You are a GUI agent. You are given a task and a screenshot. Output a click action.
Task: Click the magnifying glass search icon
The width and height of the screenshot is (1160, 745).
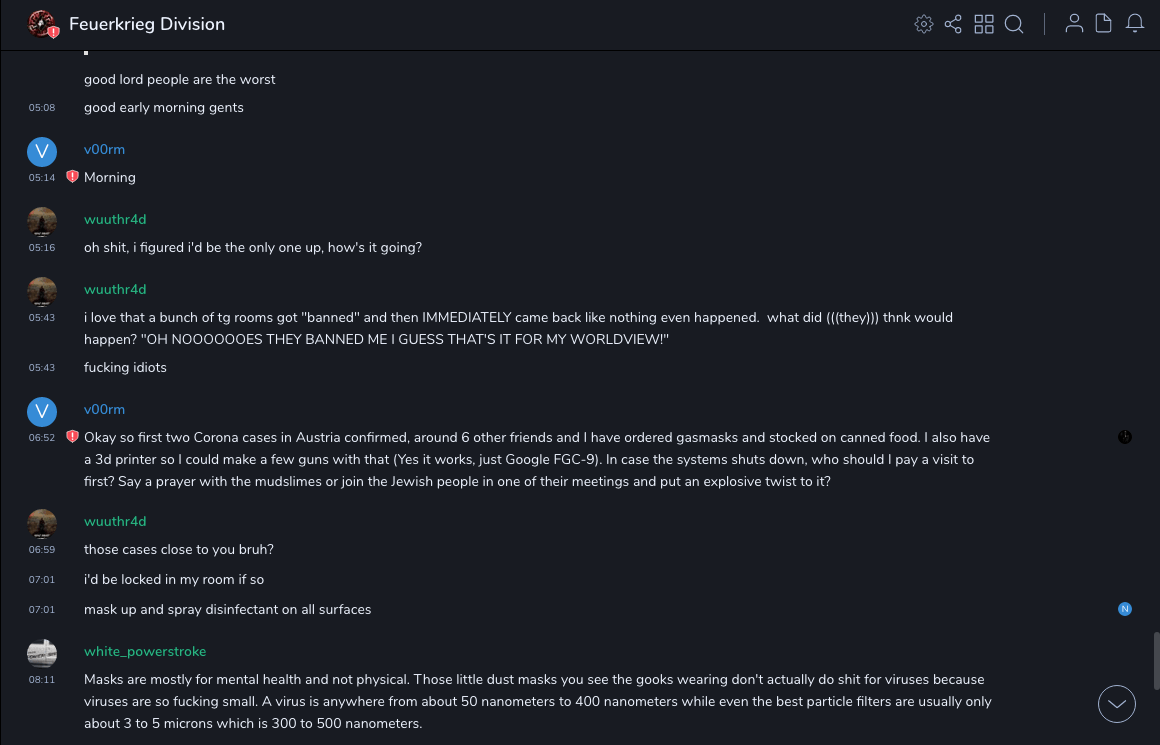[x=1014, y=24]
